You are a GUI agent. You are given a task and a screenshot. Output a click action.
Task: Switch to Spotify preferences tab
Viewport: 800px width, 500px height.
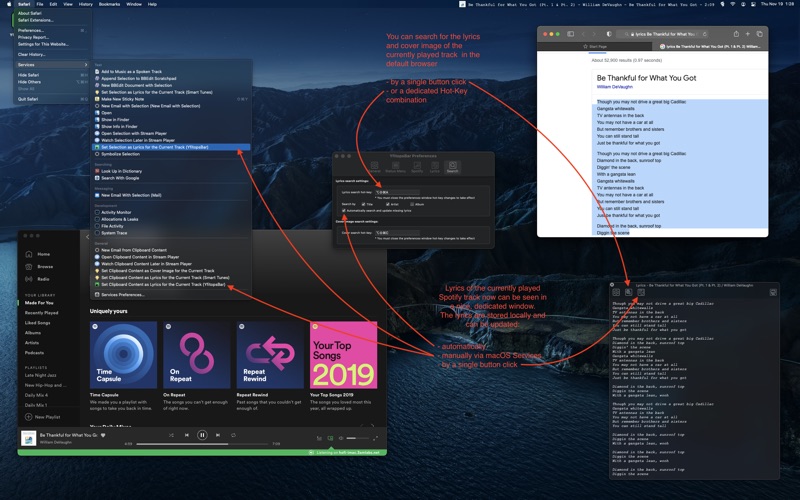click(417, 167)
